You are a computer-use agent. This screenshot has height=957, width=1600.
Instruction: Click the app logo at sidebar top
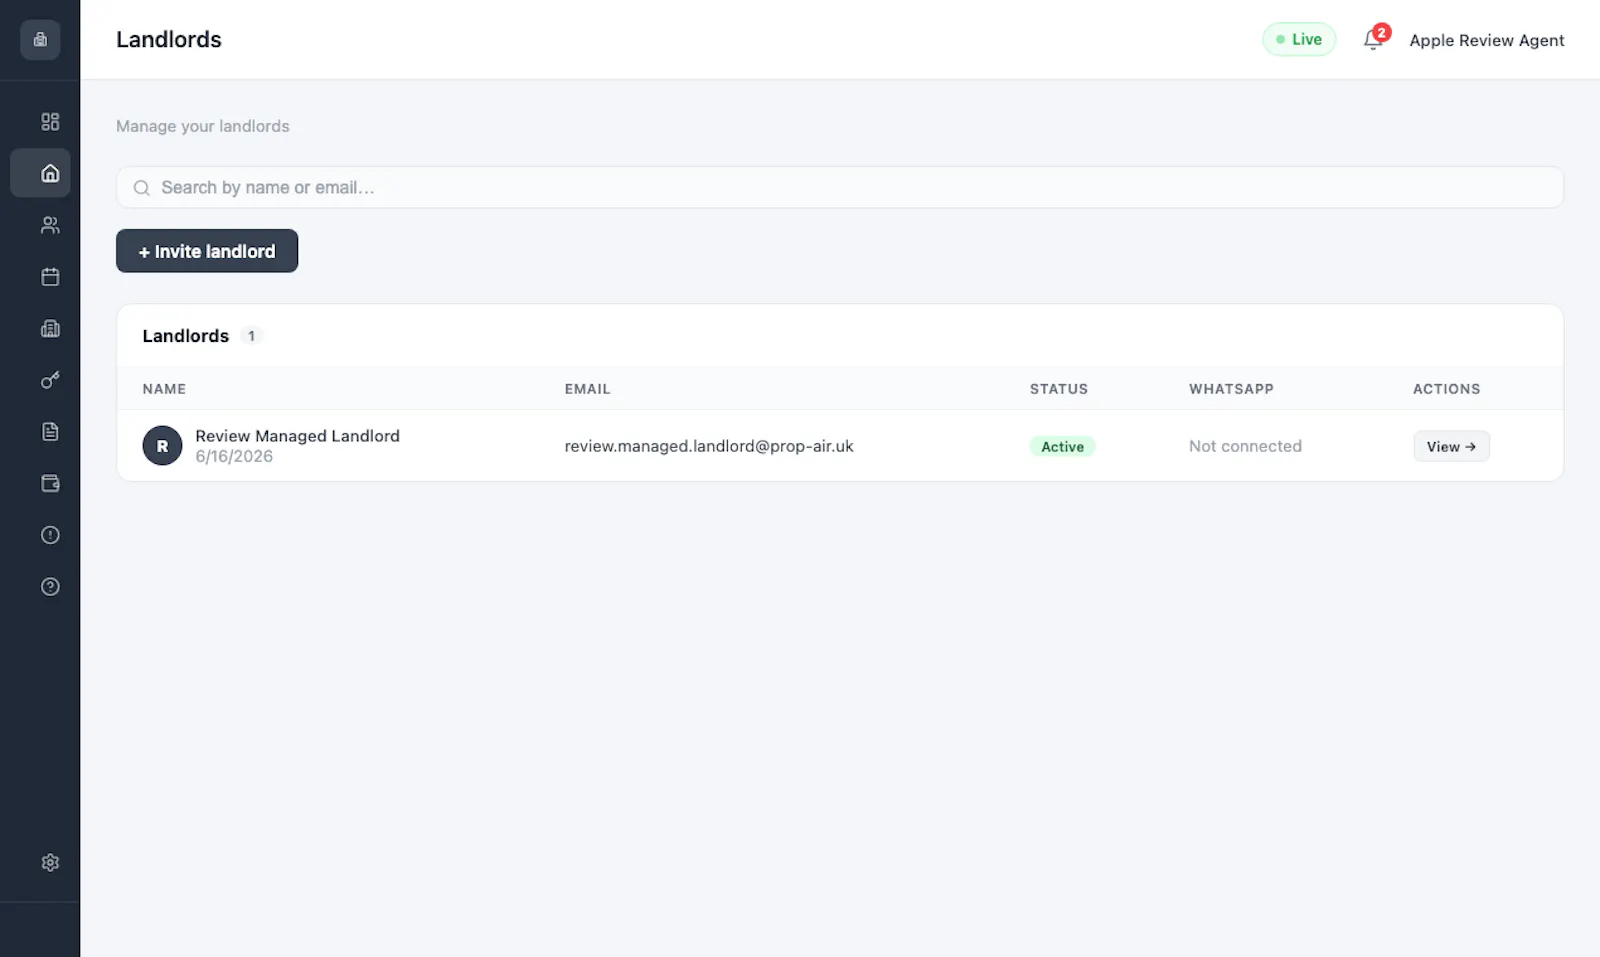[40, 40]
